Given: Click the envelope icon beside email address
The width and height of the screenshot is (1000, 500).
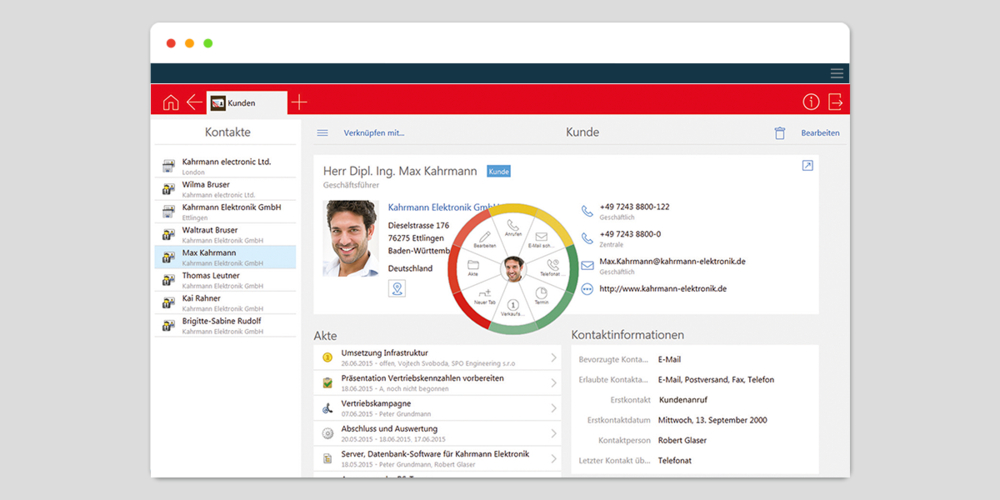Looking at the screenshot, I should [x=587, y=265].
